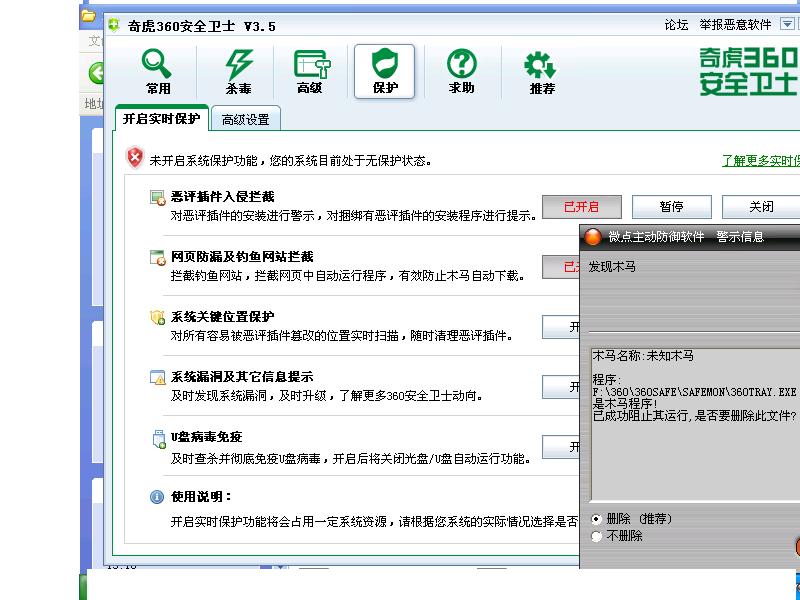Click the 微点主动防御软件 警示信息 title bar
The width and height of the screenshot is (800, 600).
pyautogui.click(x=686, y=237)
